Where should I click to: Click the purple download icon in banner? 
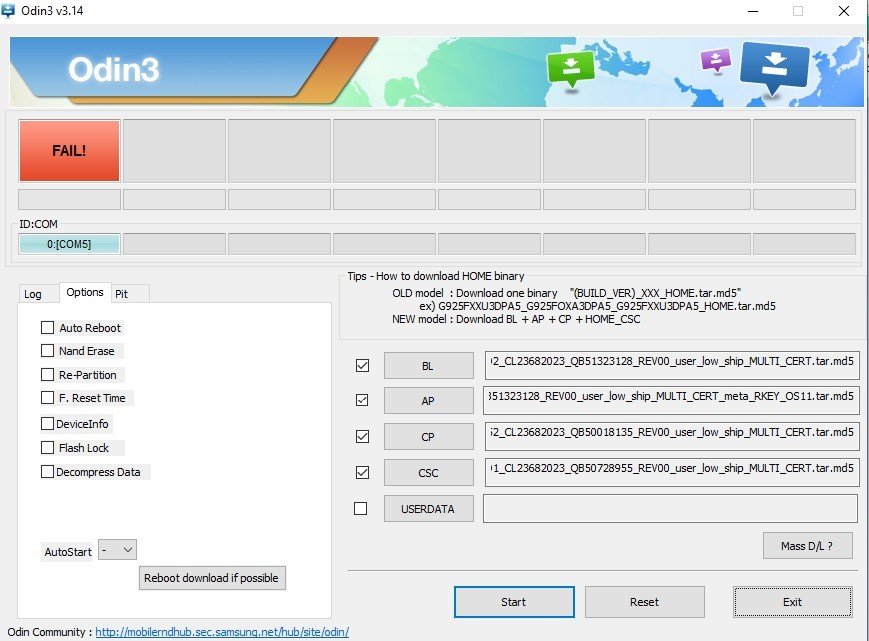(x=716, y=60)
